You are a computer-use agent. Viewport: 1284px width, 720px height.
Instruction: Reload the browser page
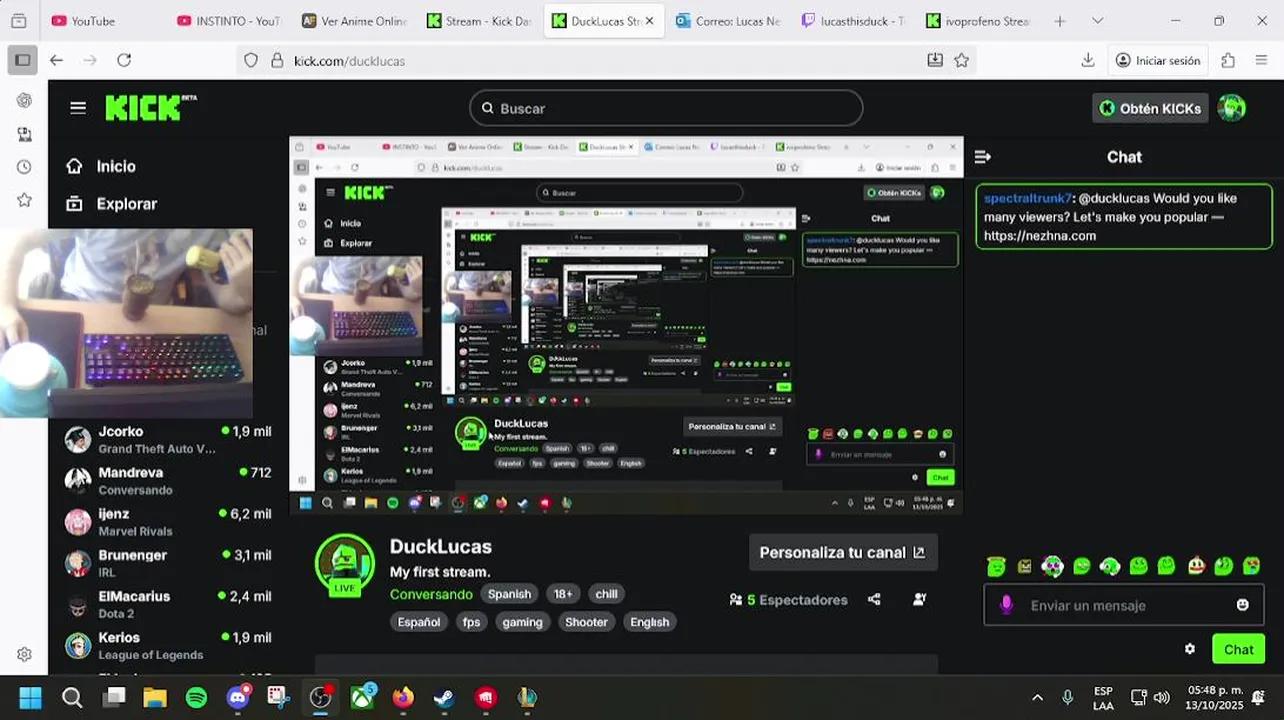pos(124,60)
